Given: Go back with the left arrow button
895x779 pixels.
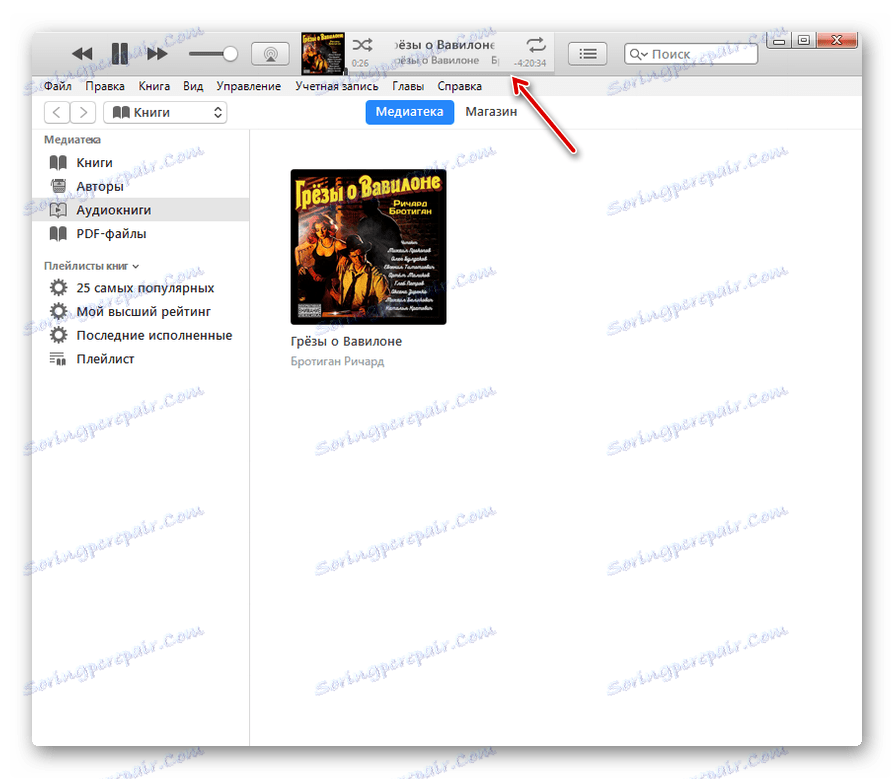Looking at the screenshot, I should [57, 112].
